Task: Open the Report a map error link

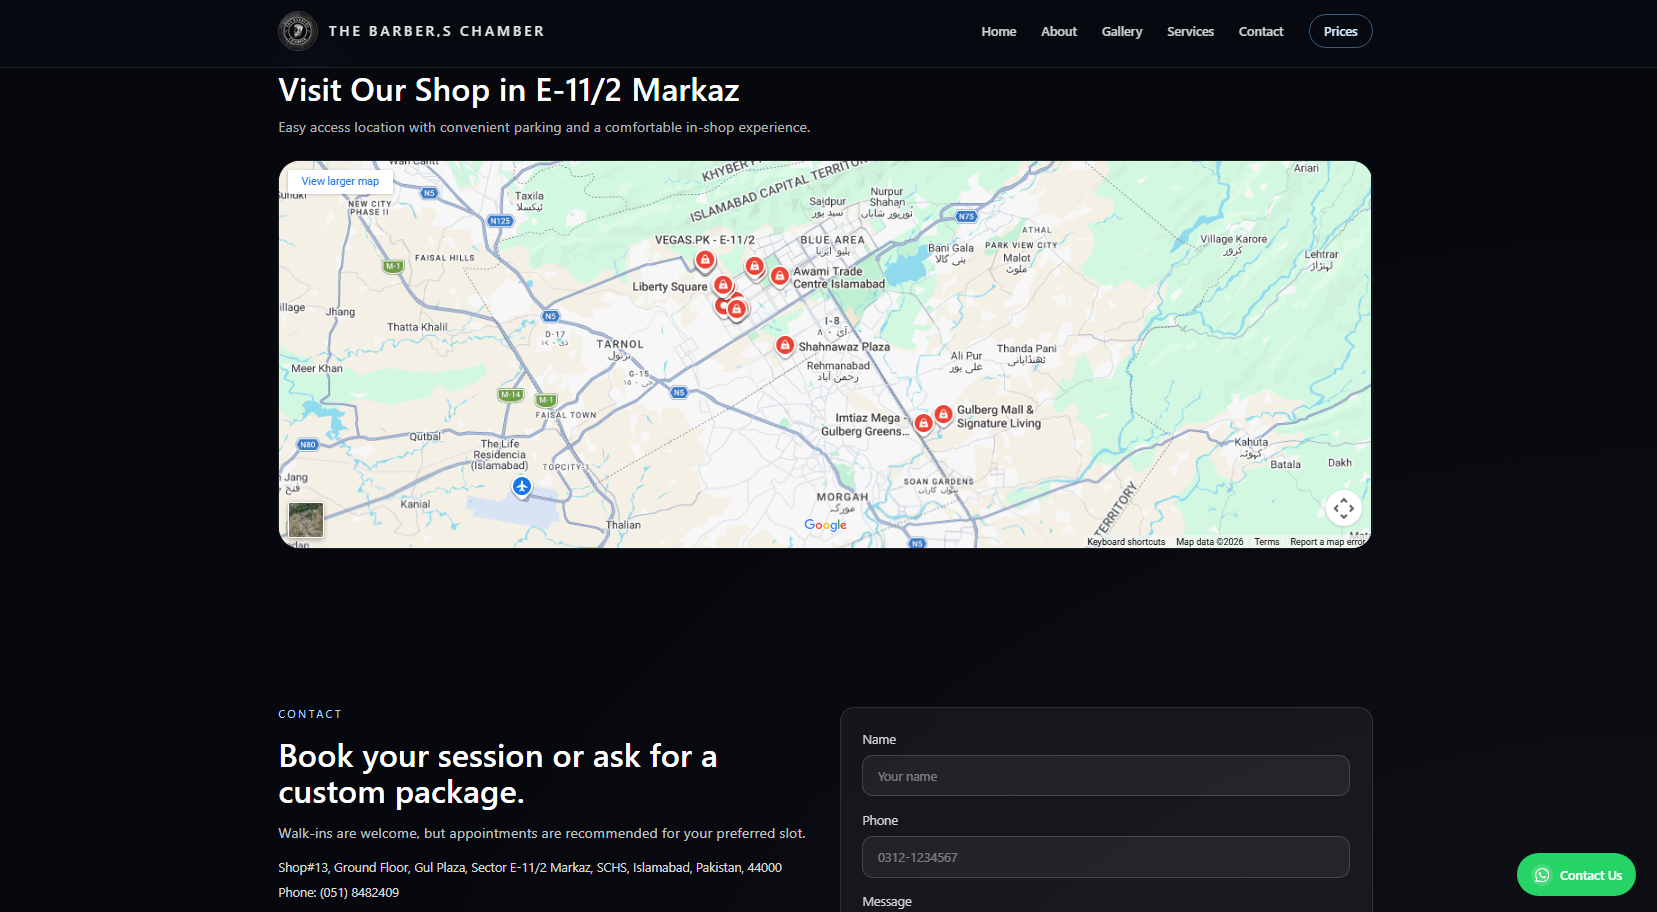Action: tap(1327, 542)
